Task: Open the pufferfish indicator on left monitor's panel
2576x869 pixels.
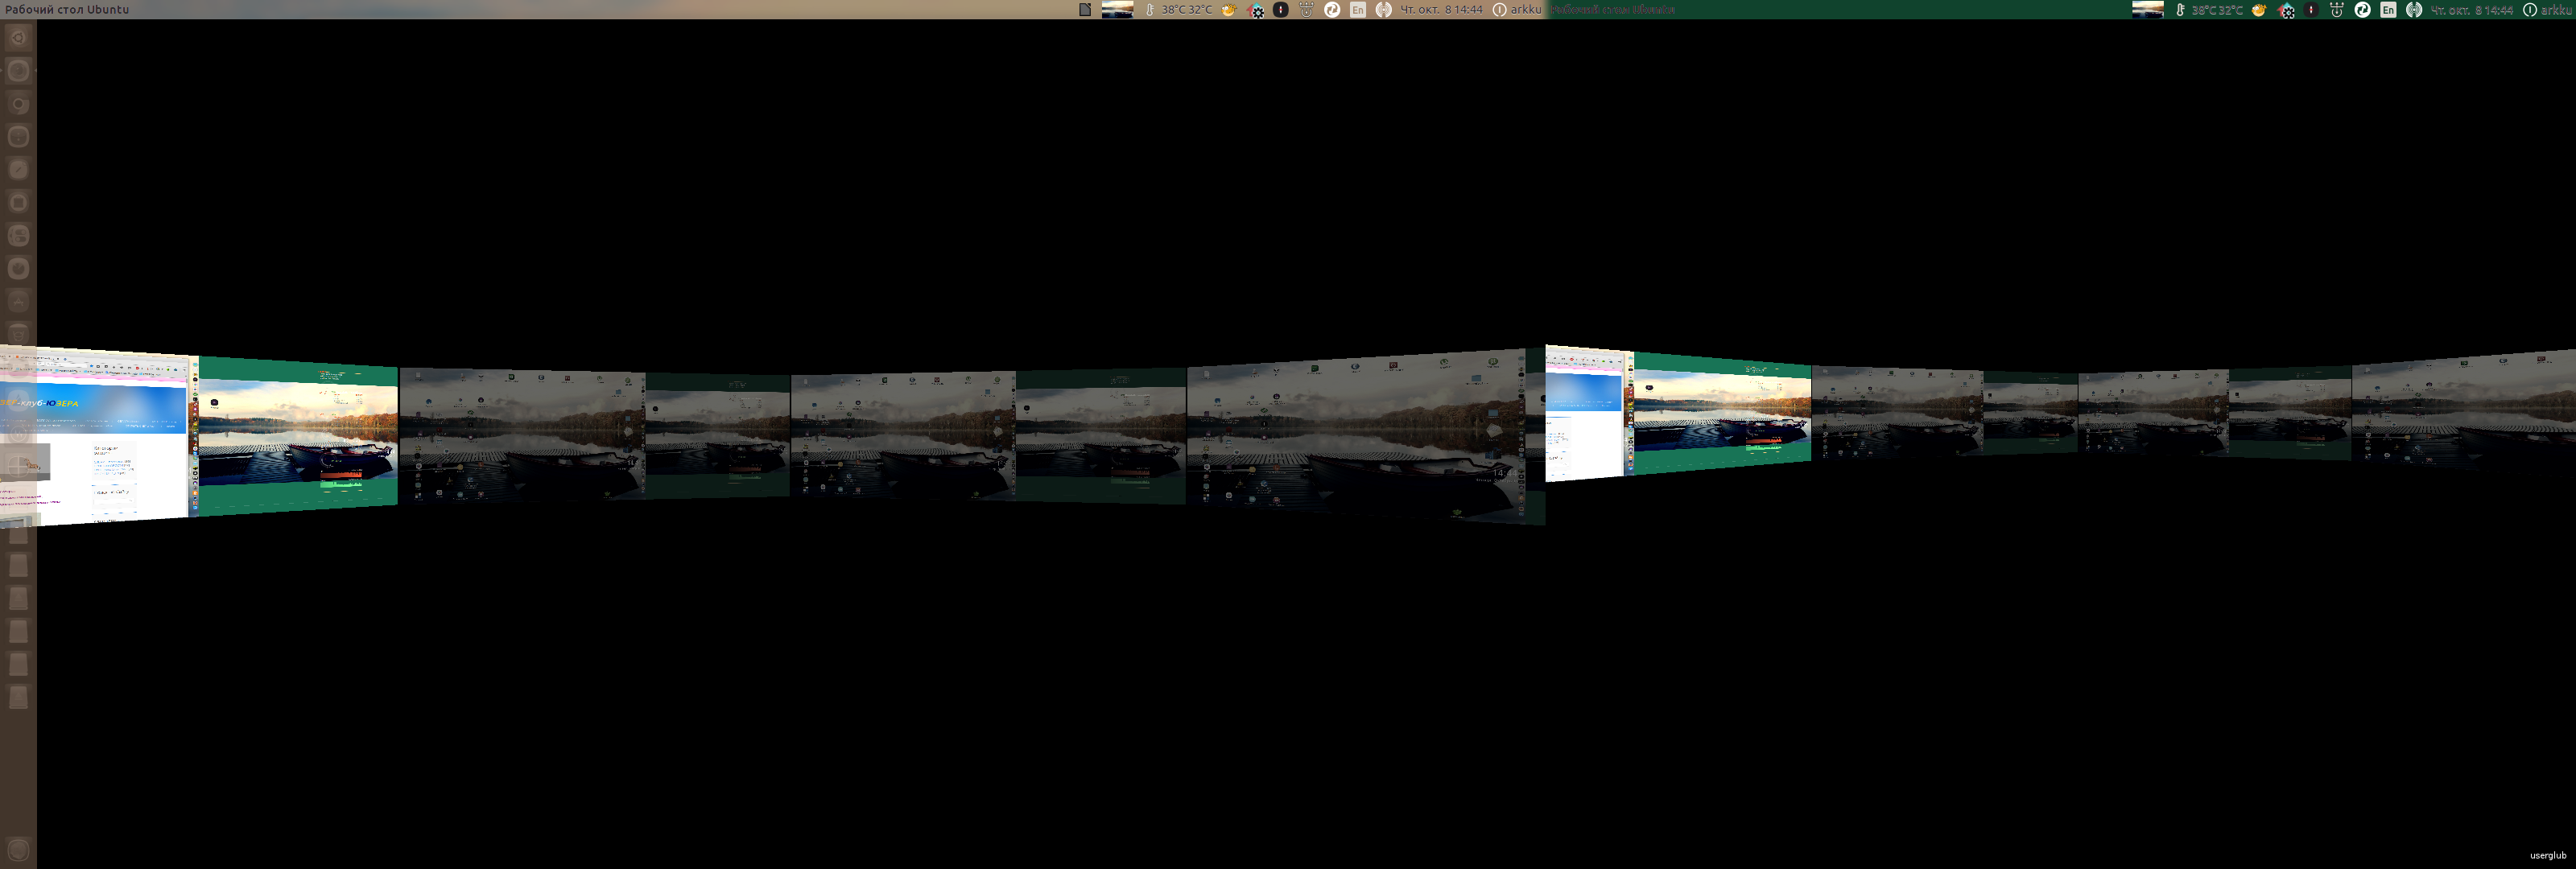Action: (1229, 10)
